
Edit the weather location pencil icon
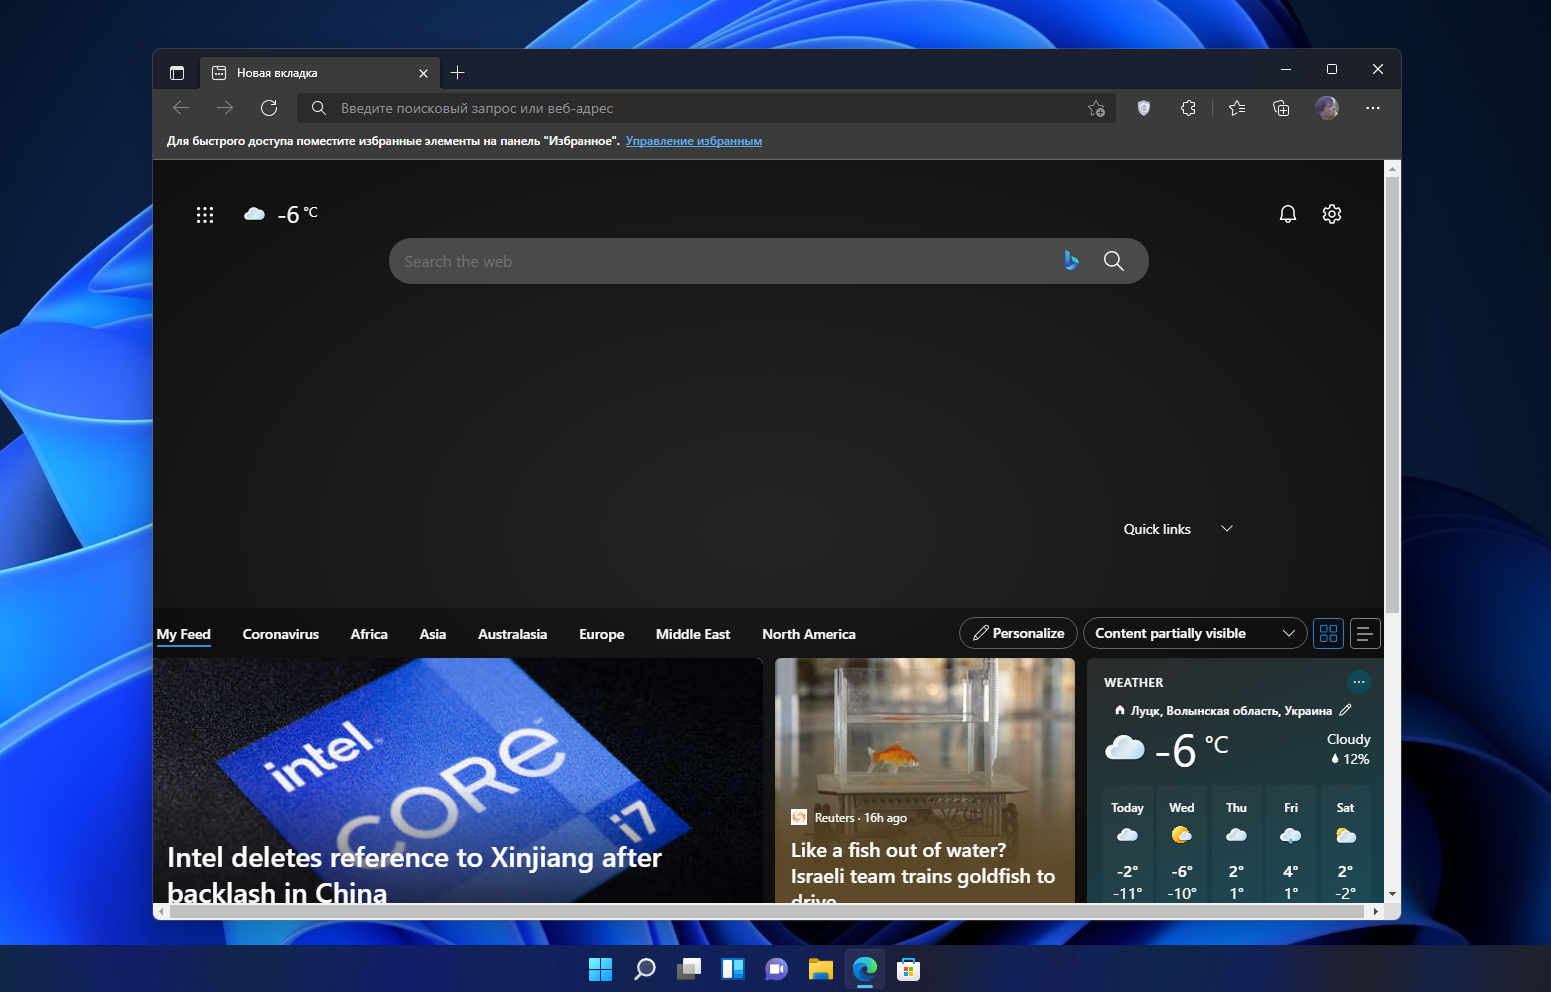pyautogui.click(x=1345, y=710)
